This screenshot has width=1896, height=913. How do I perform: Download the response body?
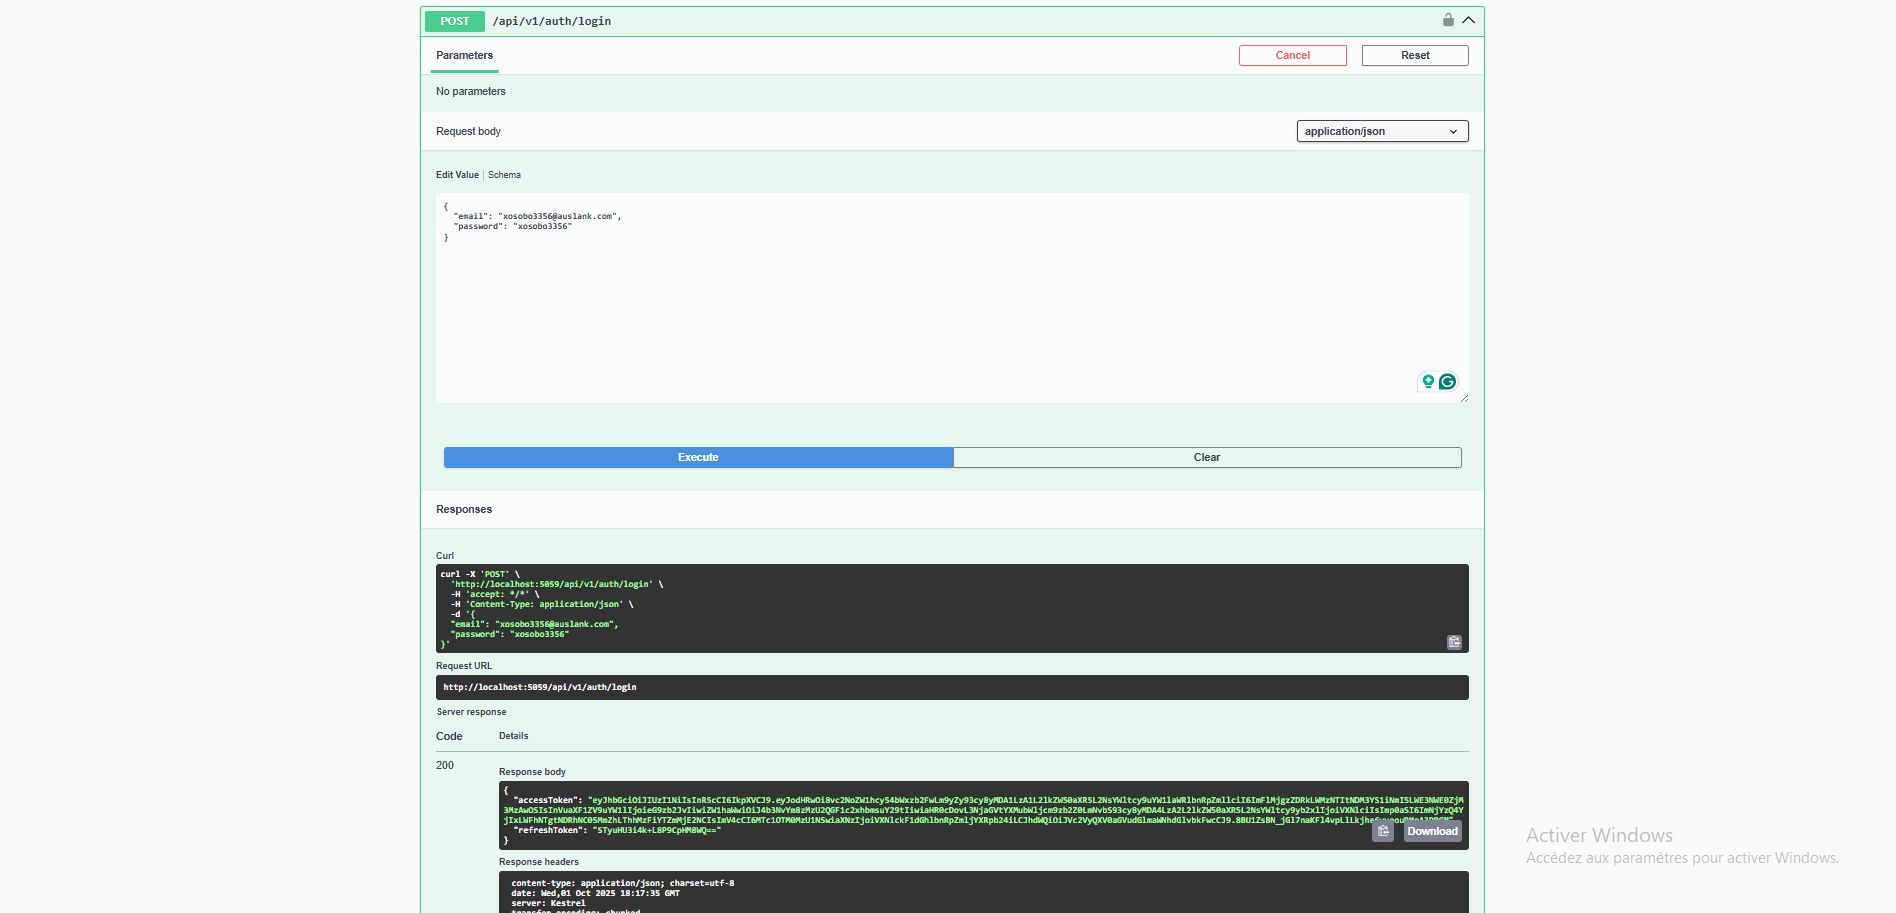(1432, 831)
